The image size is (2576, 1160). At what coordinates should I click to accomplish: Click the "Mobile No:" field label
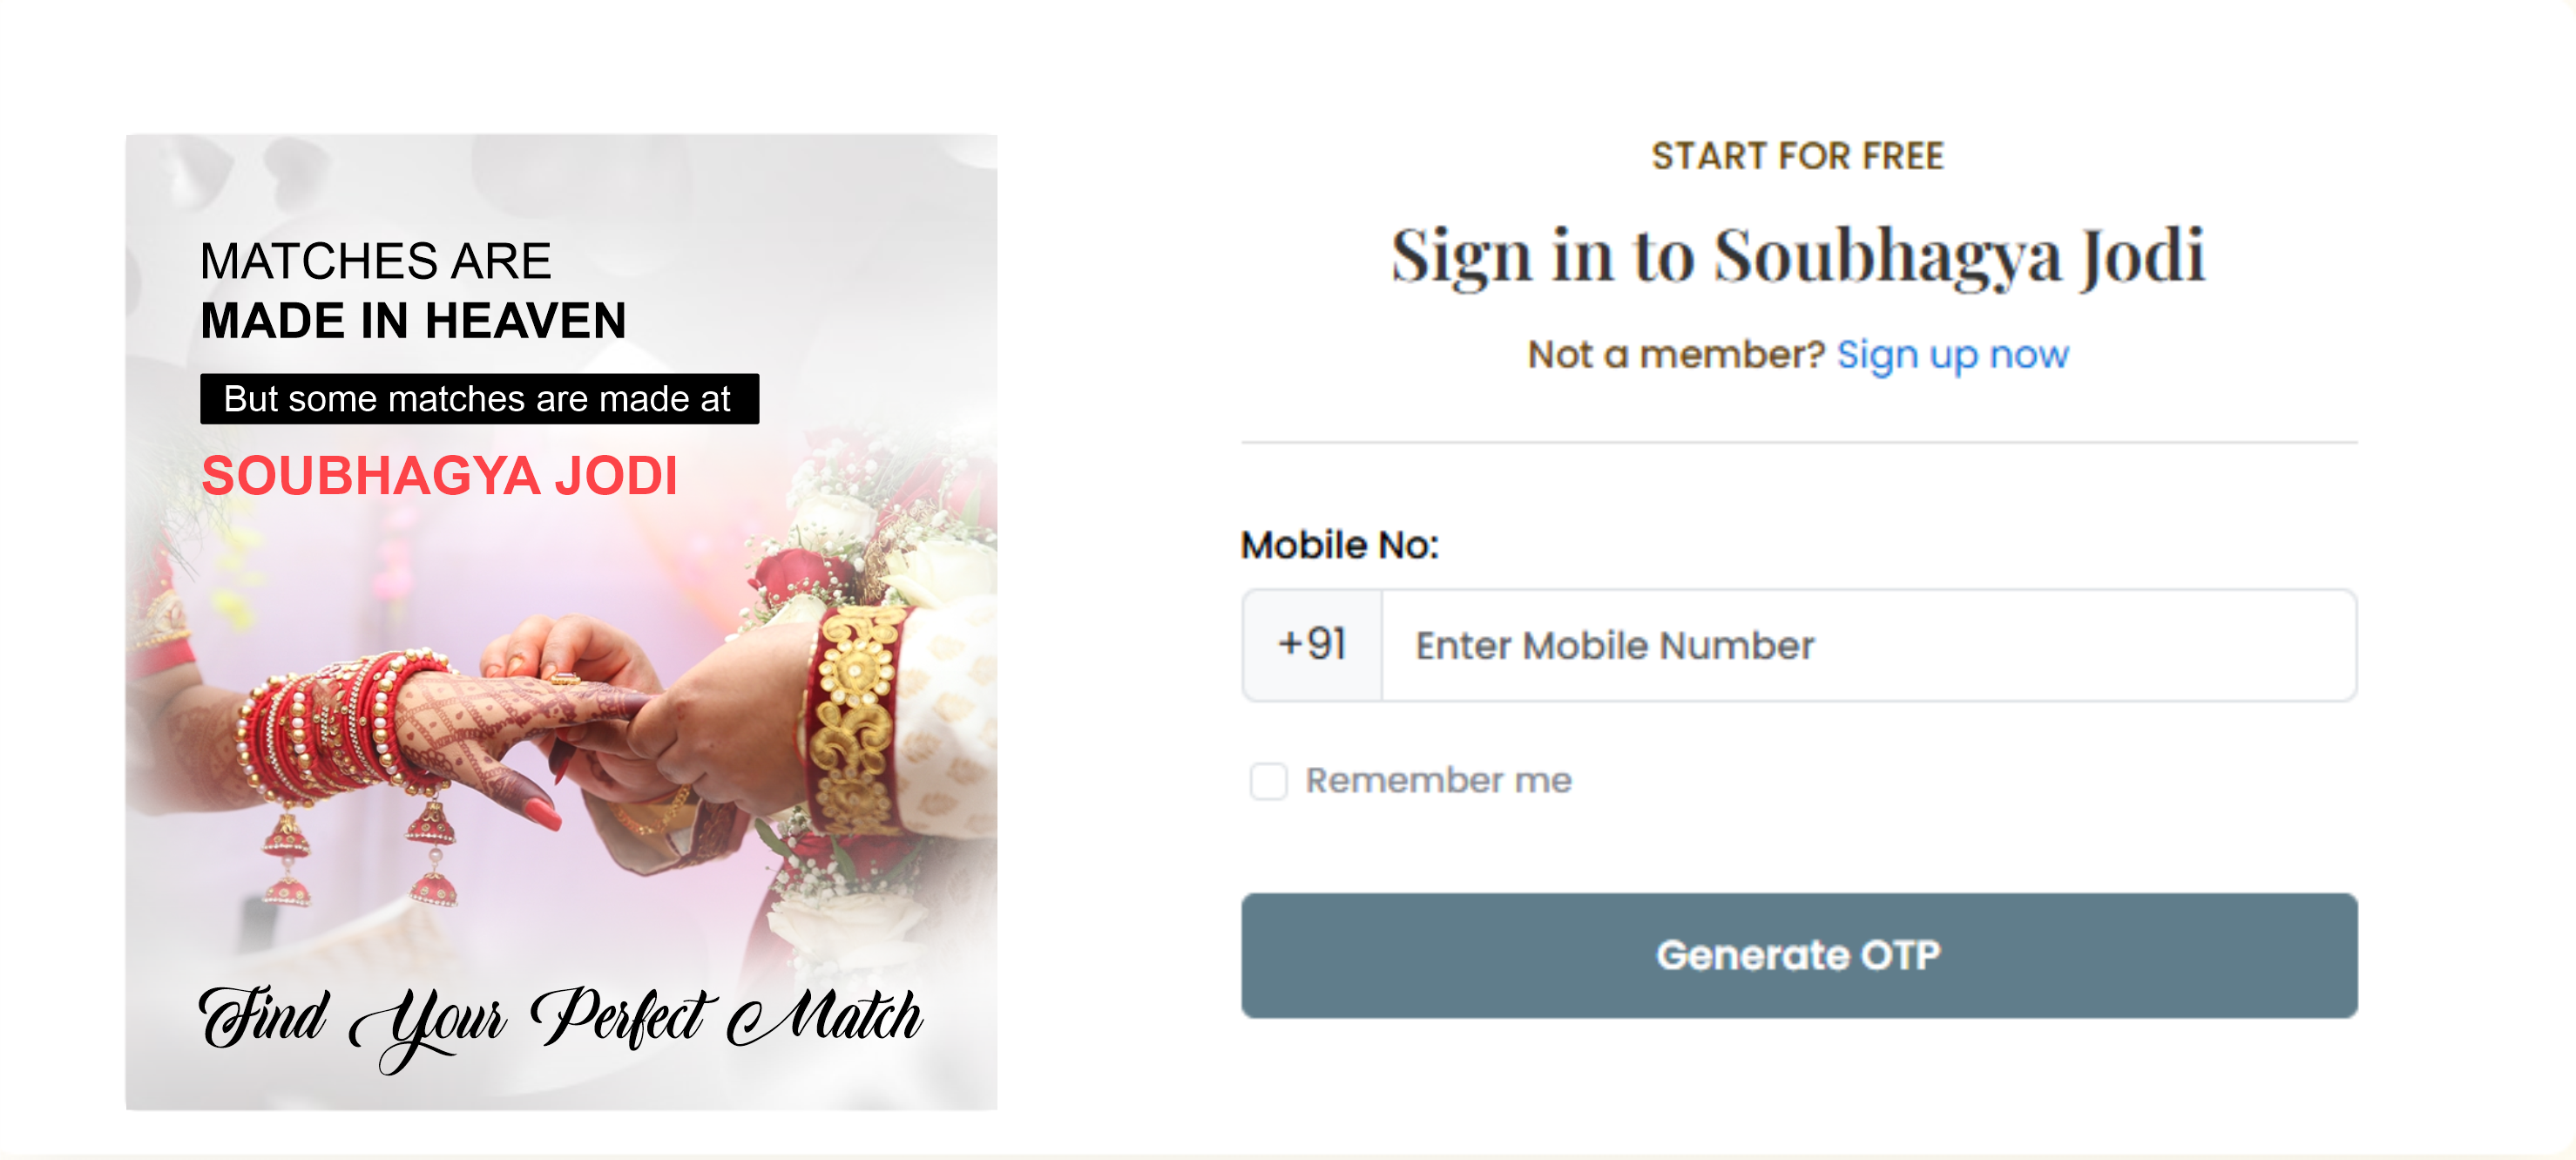coord(1339,545)
